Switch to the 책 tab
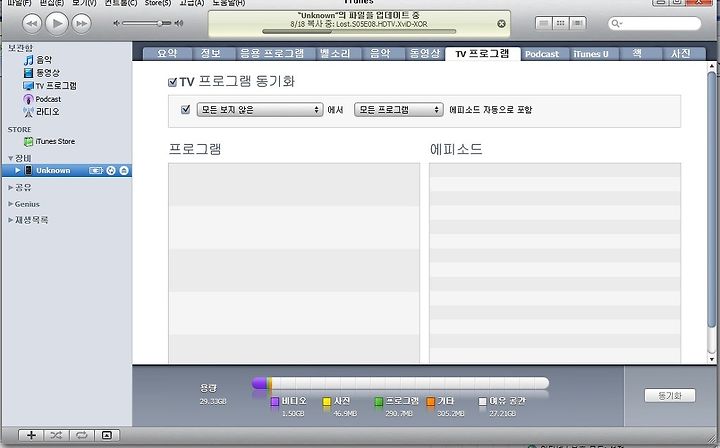Image resolution: width=720 pixels, height=448 pixels. pyautogui.click(x=637, y=54)
